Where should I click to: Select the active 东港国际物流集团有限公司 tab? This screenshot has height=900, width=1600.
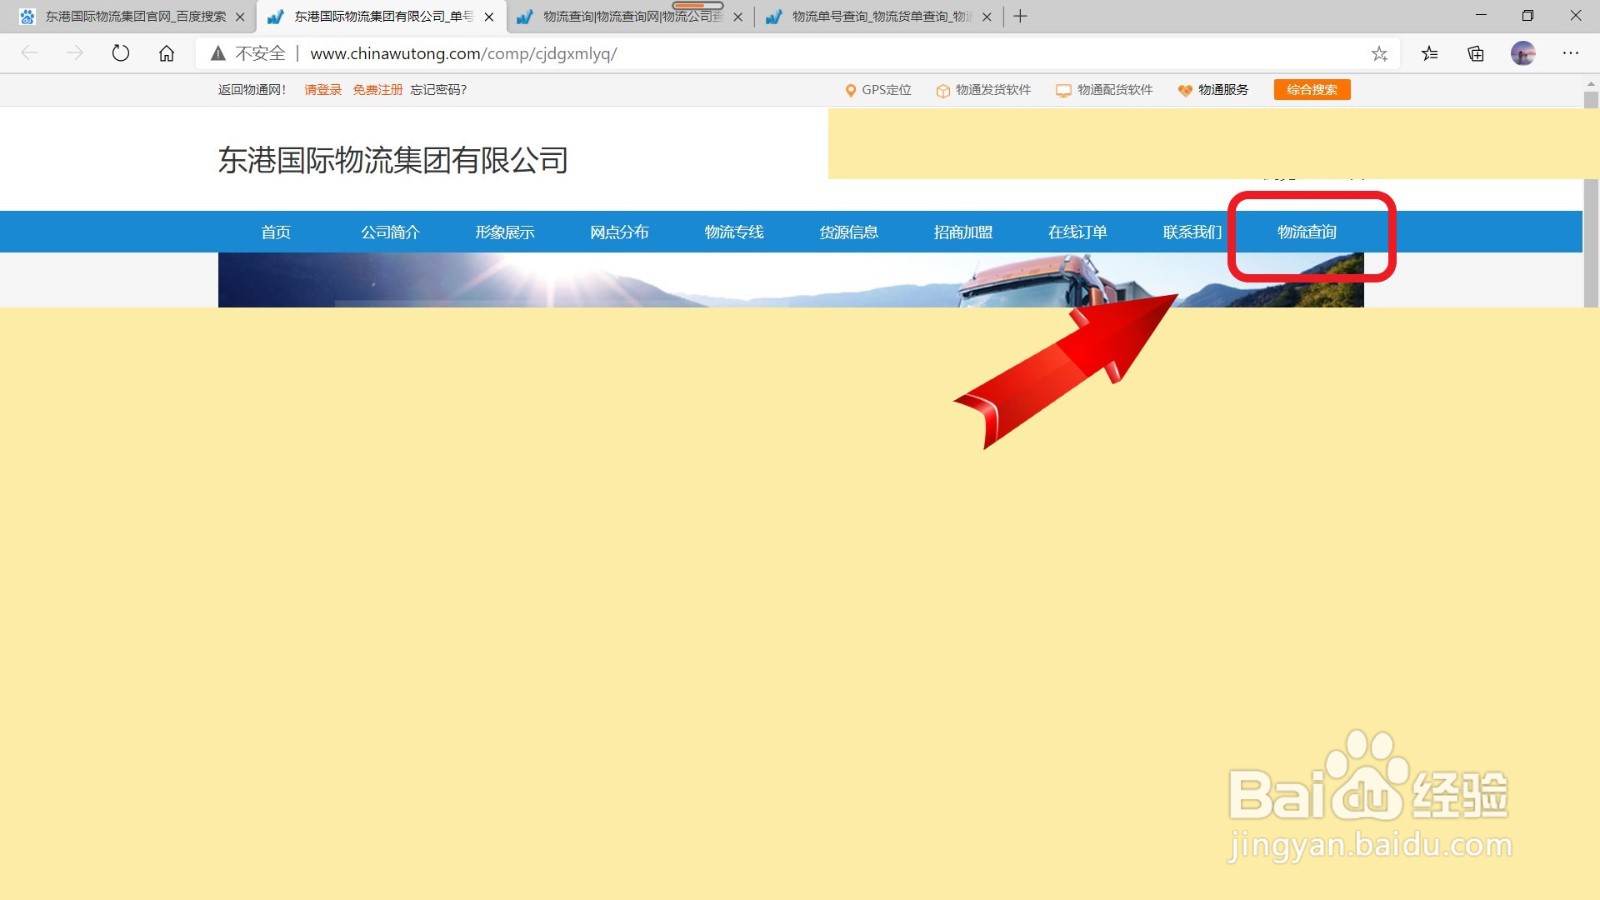381,17
